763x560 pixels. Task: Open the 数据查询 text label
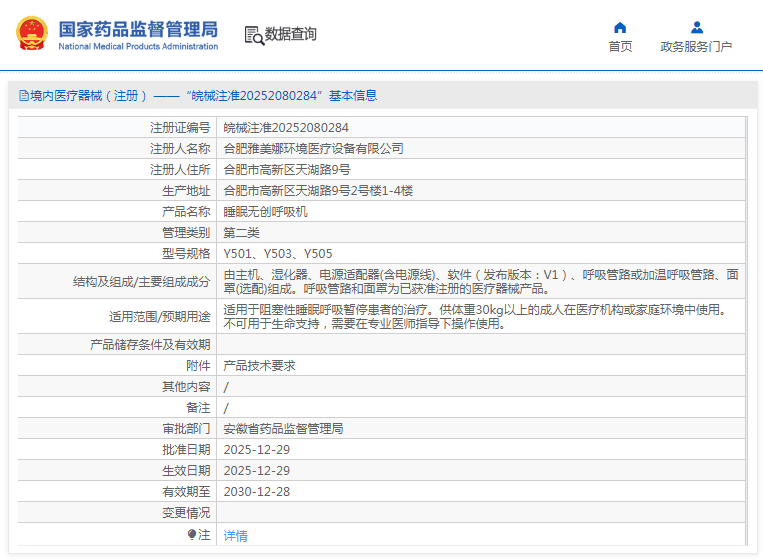[x=291, y=34]
